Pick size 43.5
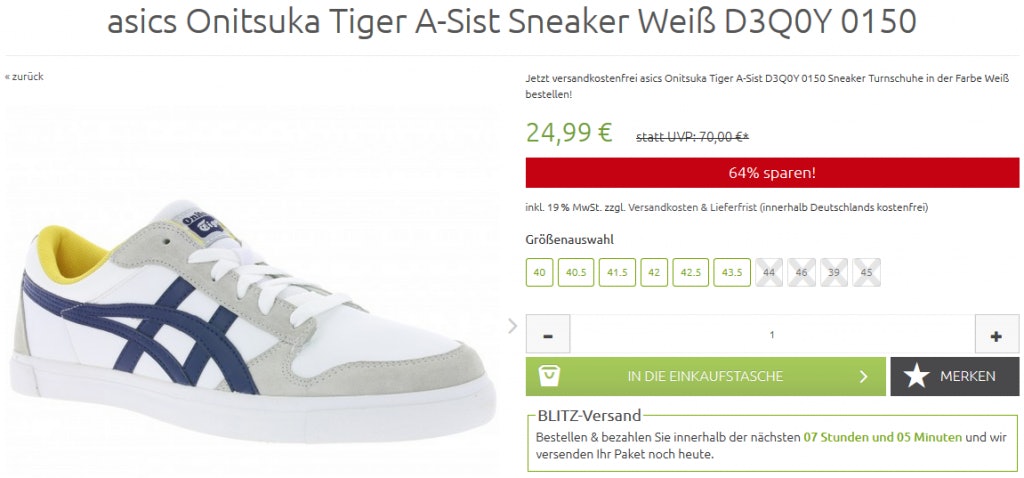 [732, 272]
